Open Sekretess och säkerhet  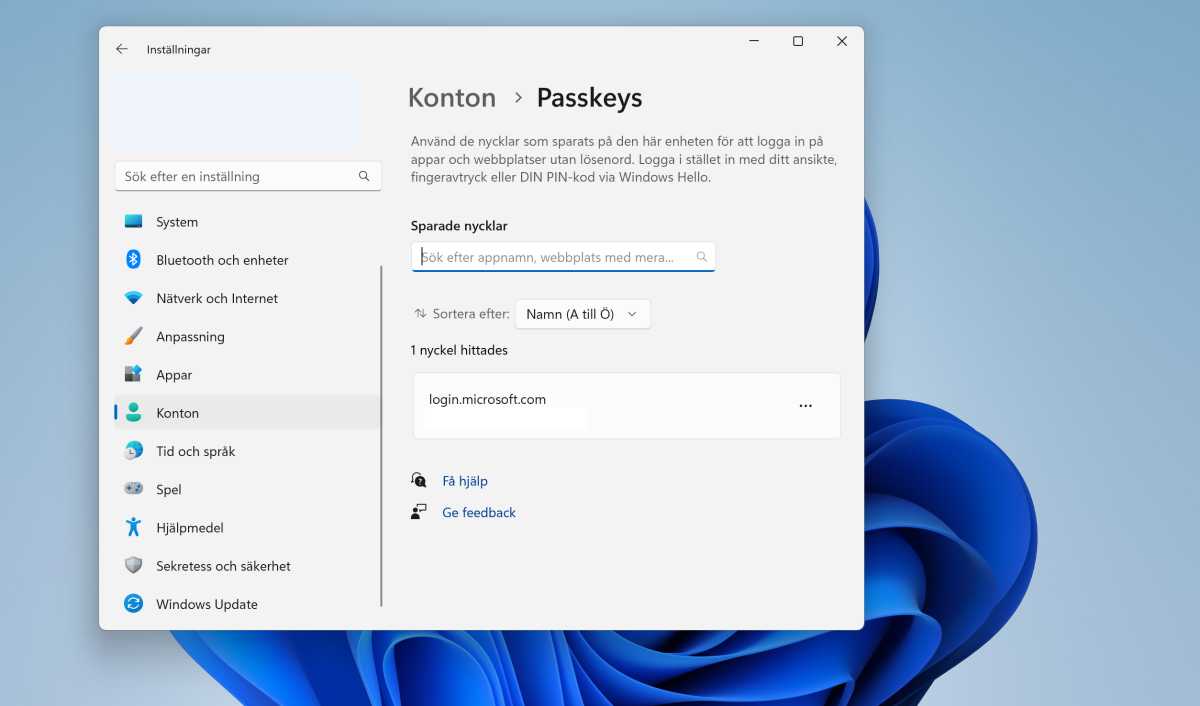click(224, 565)
